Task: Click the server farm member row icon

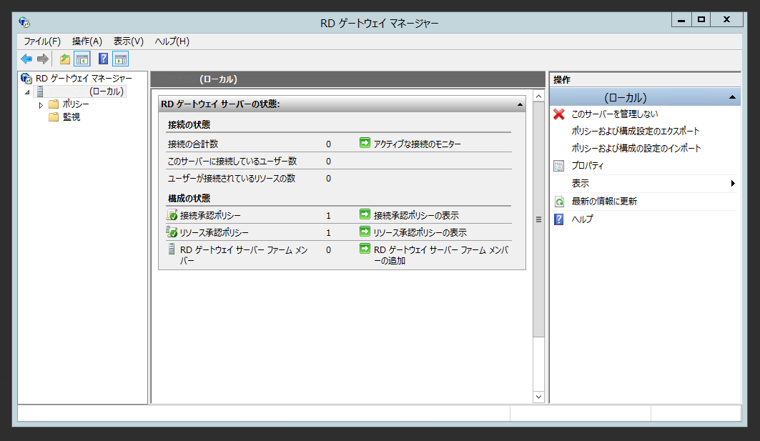Action: 172,249
